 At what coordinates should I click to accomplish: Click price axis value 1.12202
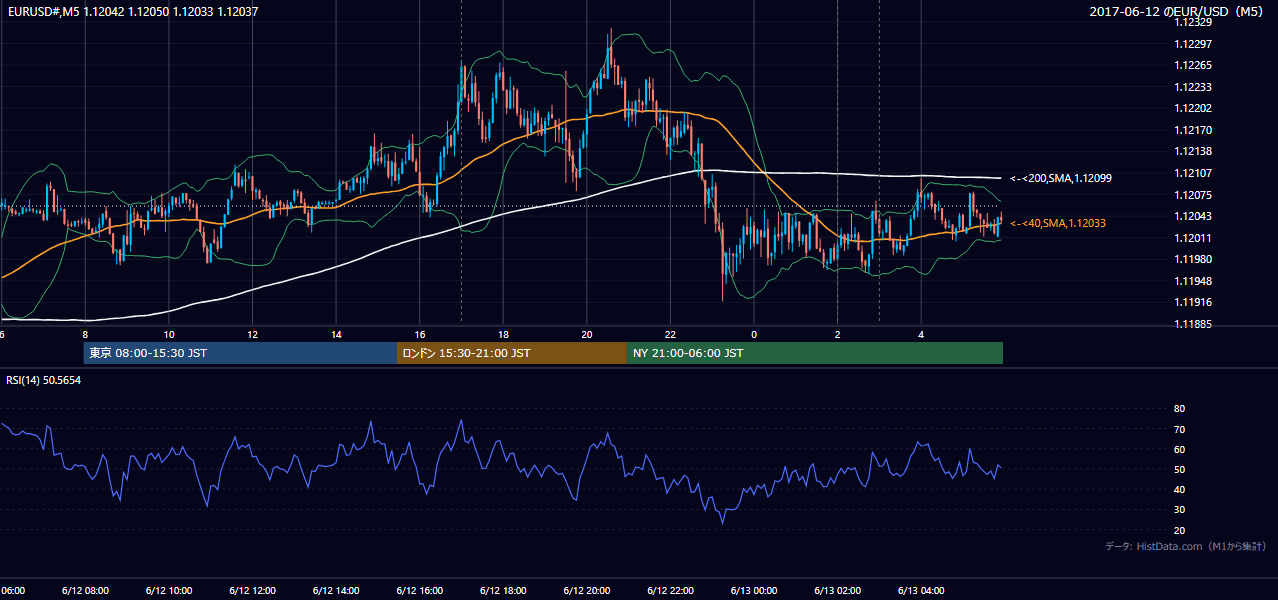pos(1193,108)
